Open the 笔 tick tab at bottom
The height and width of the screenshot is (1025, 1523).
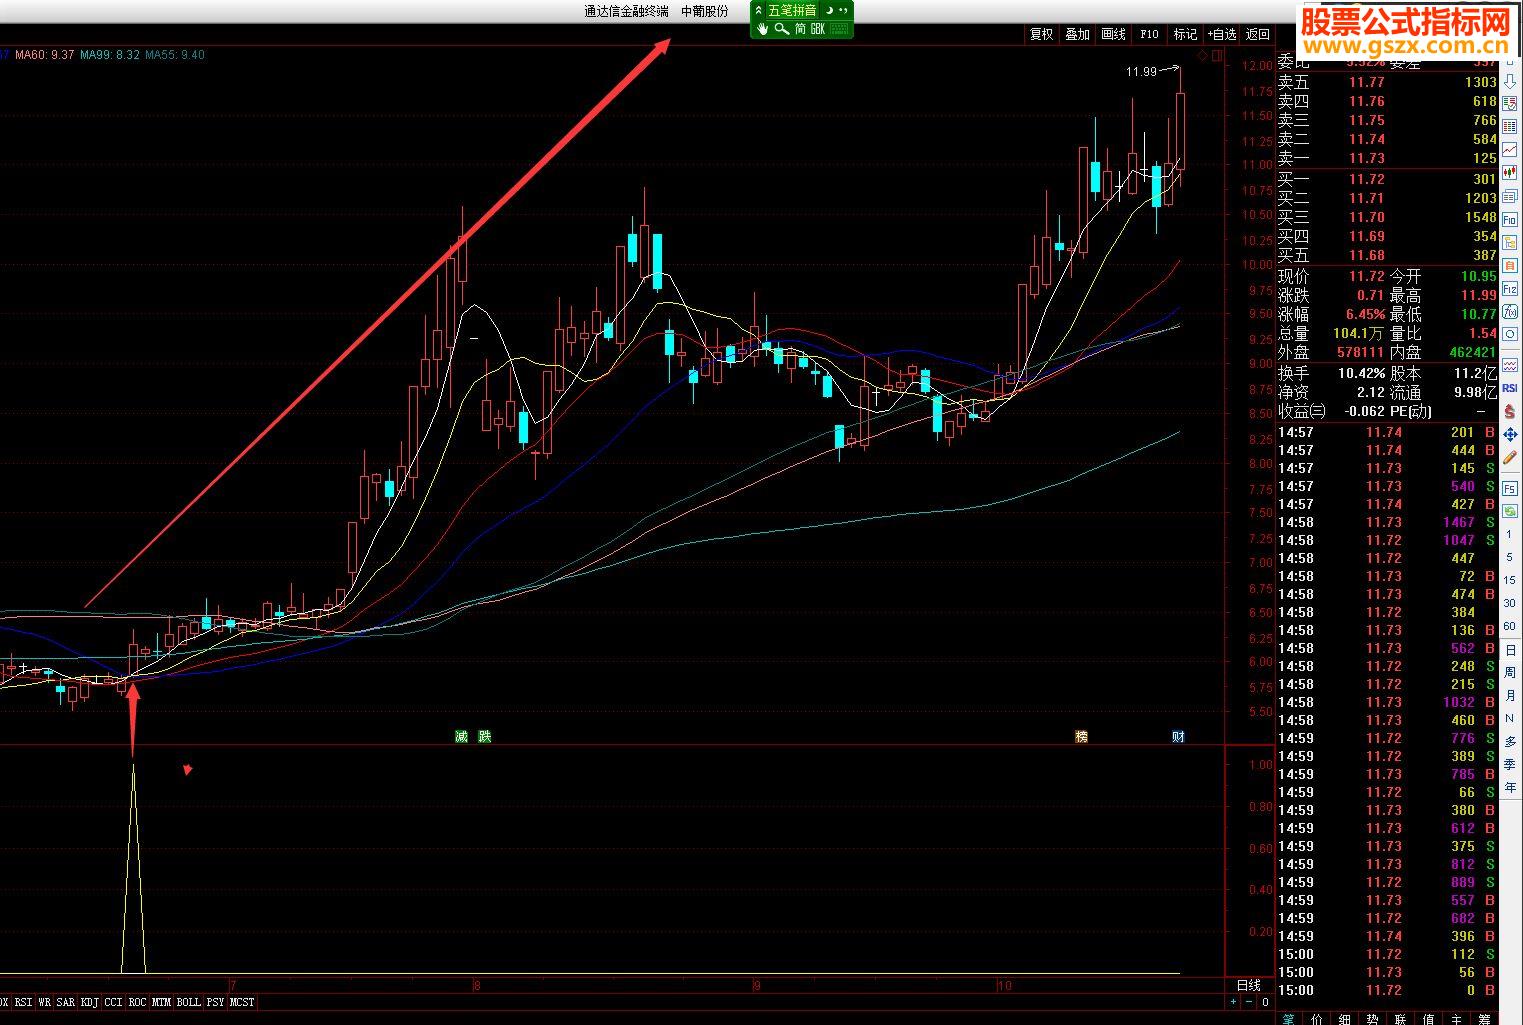tap(1289, 1019)
